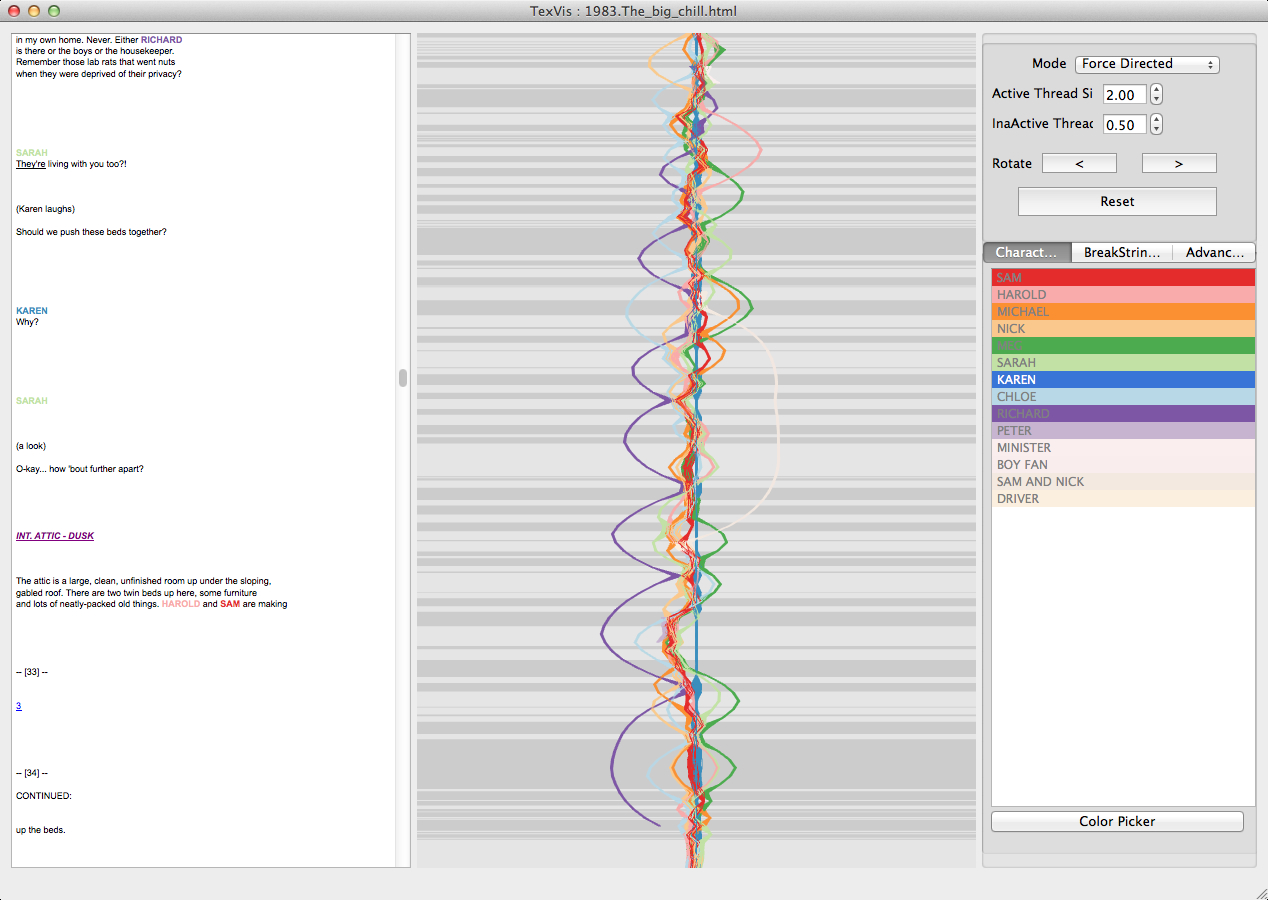Image resolution: width=1268 pixels, height=900 pixels.
Task: Click the Inactive Thread value field 0.50
Action: pyautogui.click(x=1124, y=124)
